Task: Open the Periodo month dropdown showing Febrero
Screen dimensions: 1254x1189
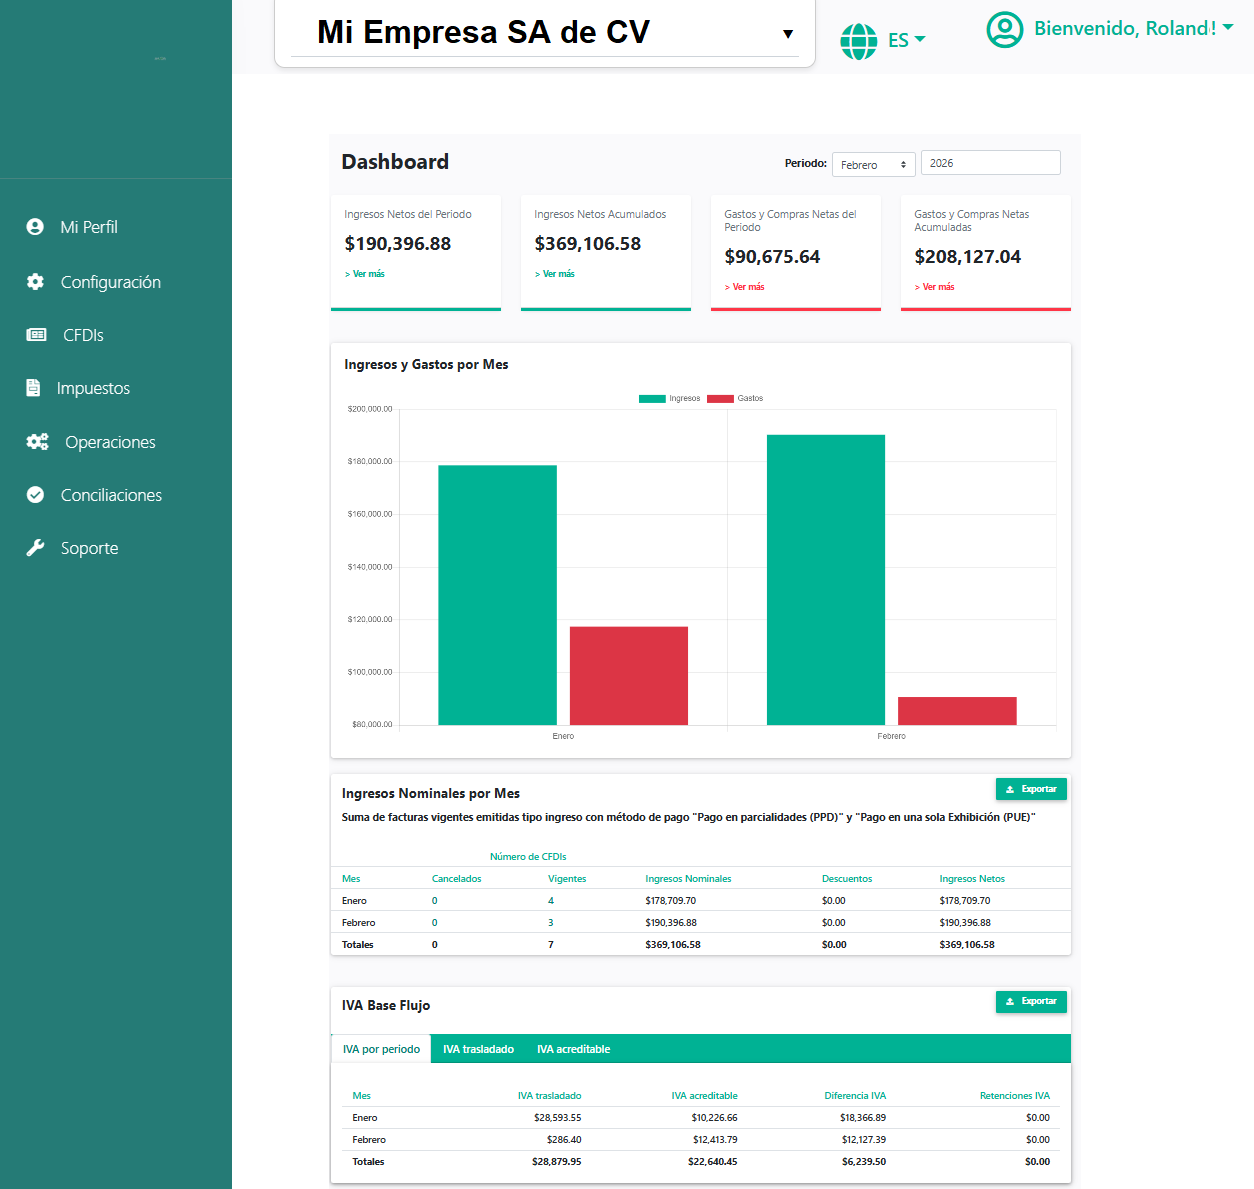Action: pos(873,163)
